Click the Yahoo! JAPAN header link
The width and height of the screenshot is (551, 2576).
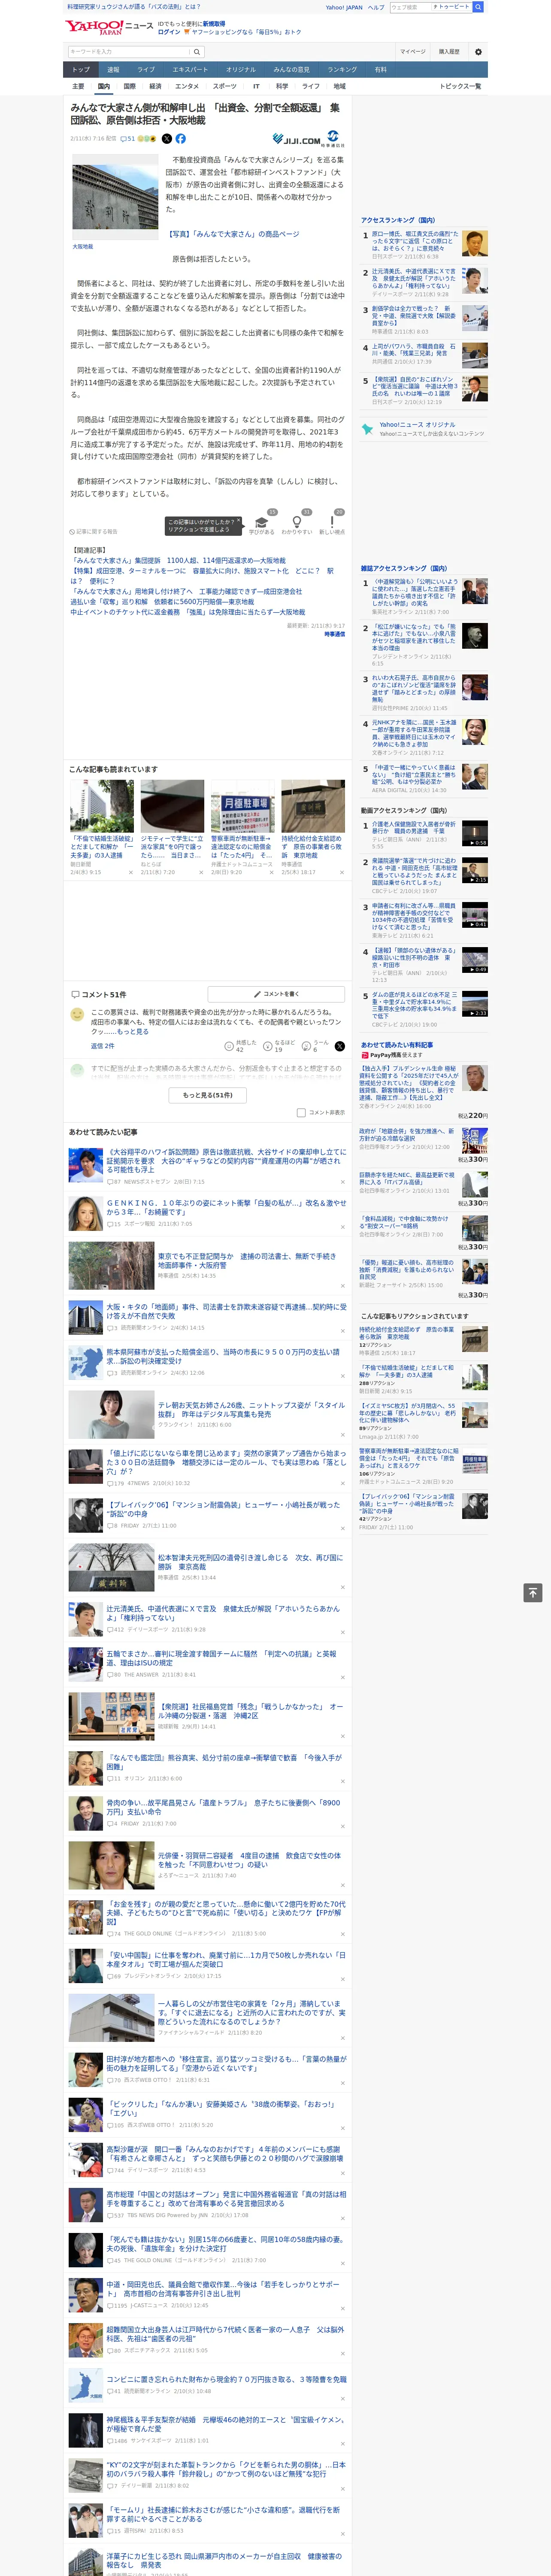(344, 7)
